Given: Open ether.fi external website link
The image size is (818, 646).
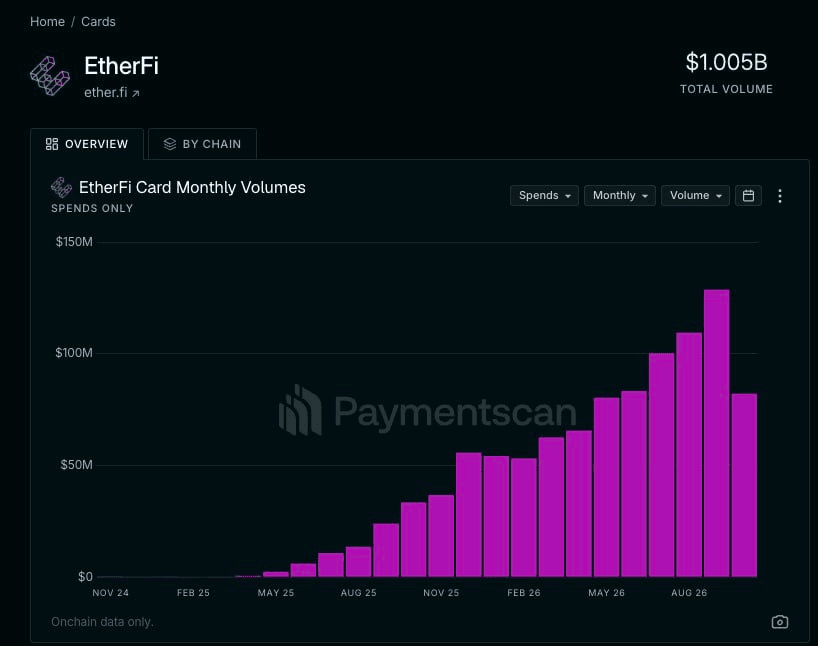Looking at the screenshot, I should coord(112,92).
